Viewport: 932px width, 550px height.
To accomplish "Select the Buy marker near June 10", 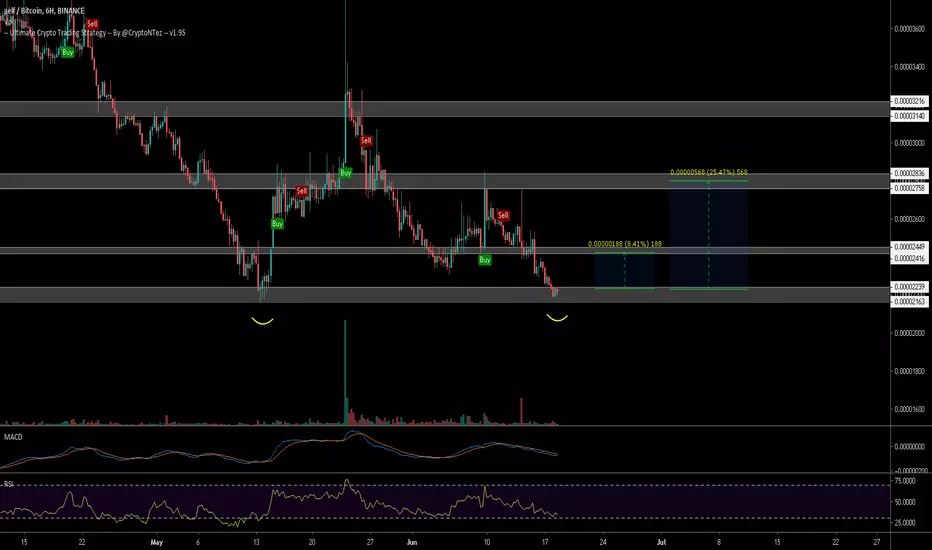I will [x=485, y=260].
